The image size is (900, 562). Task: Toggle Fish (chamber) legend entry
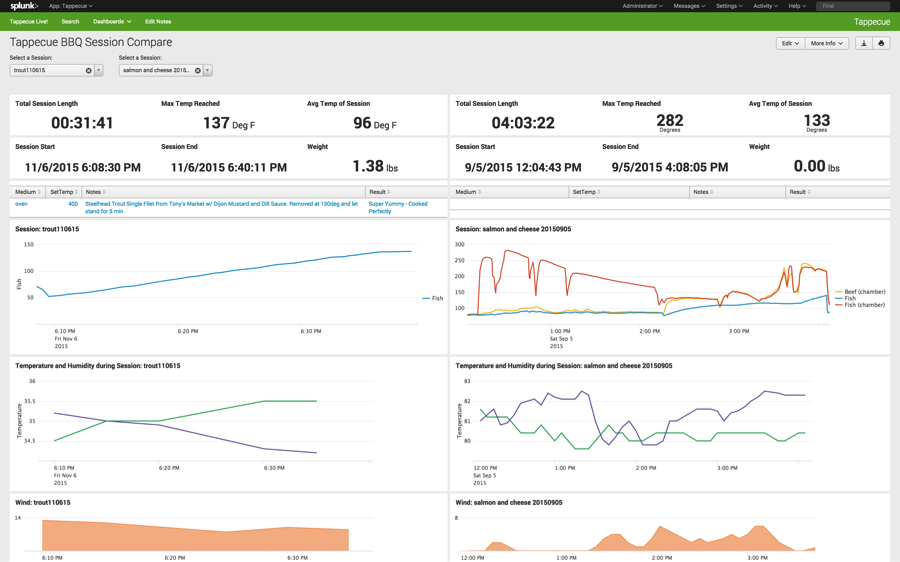tap(863, 304)
